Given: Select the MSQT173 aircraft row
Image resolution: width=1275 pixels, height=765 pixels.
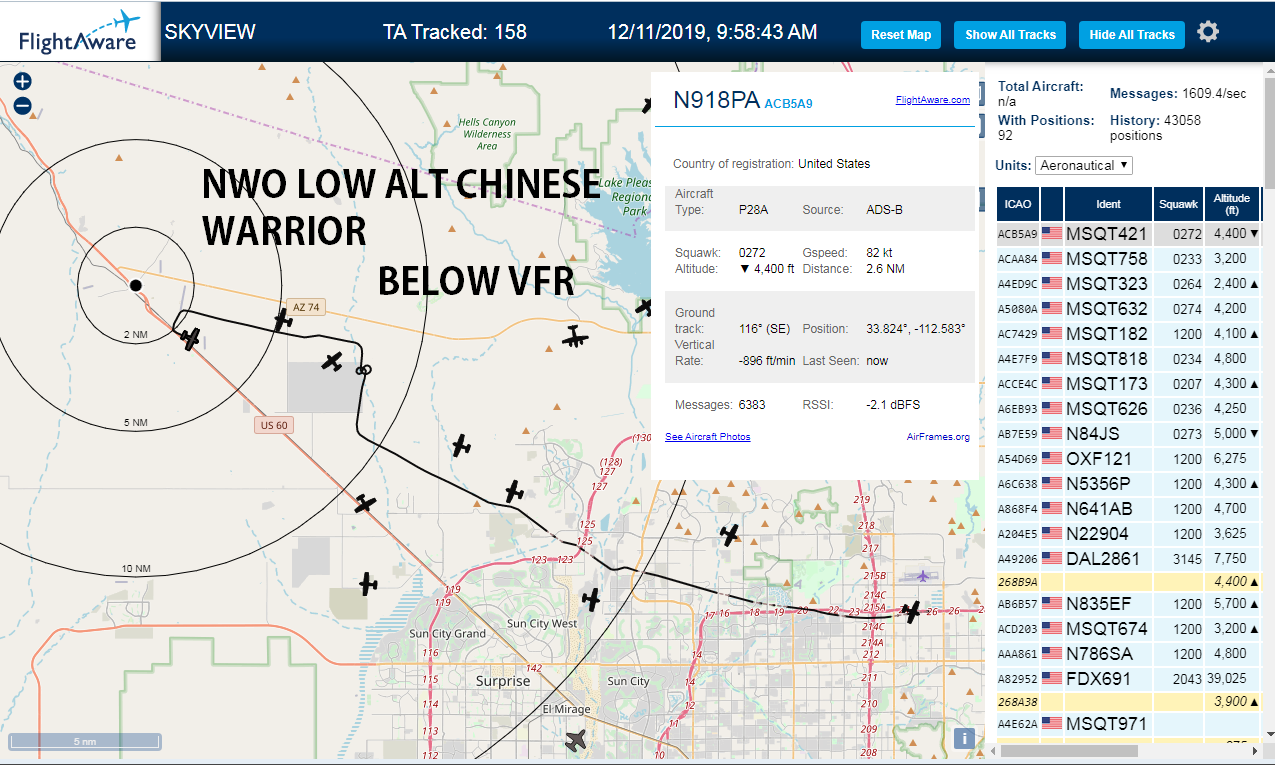Looking at the screenshot, I should tap(1129, 384).
